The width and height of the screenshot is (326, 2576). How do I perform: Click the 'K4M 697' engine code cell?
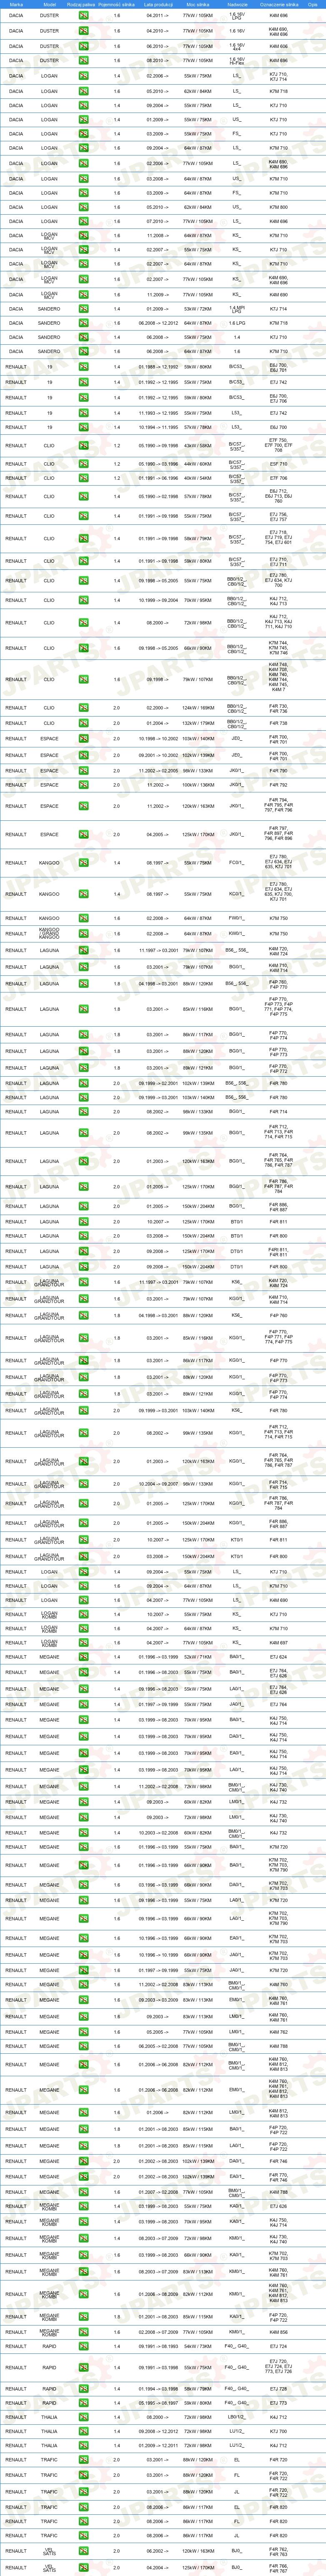point(279,1643)
